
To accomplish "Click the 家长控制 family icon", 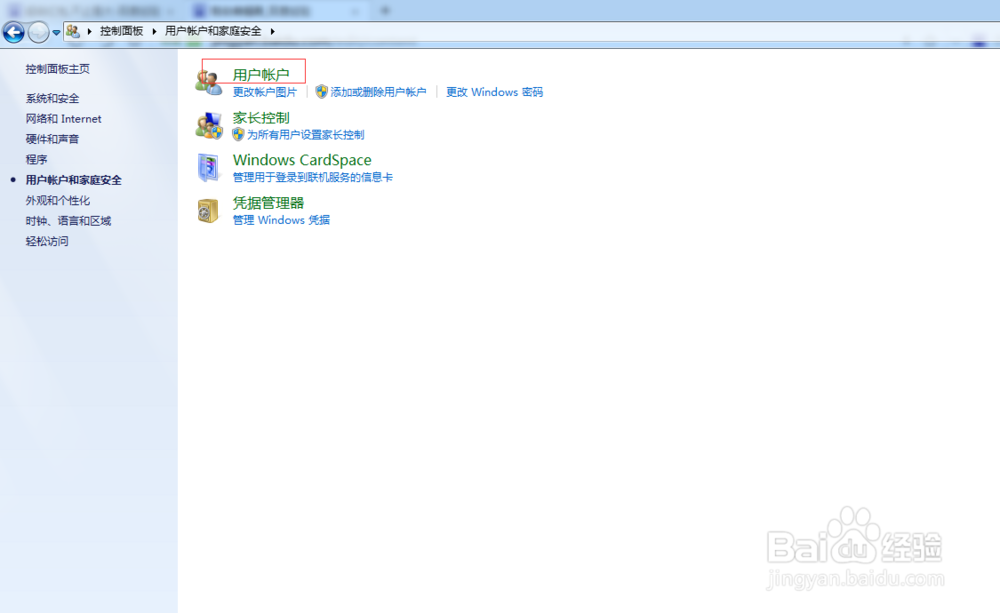I will (209, 126).
